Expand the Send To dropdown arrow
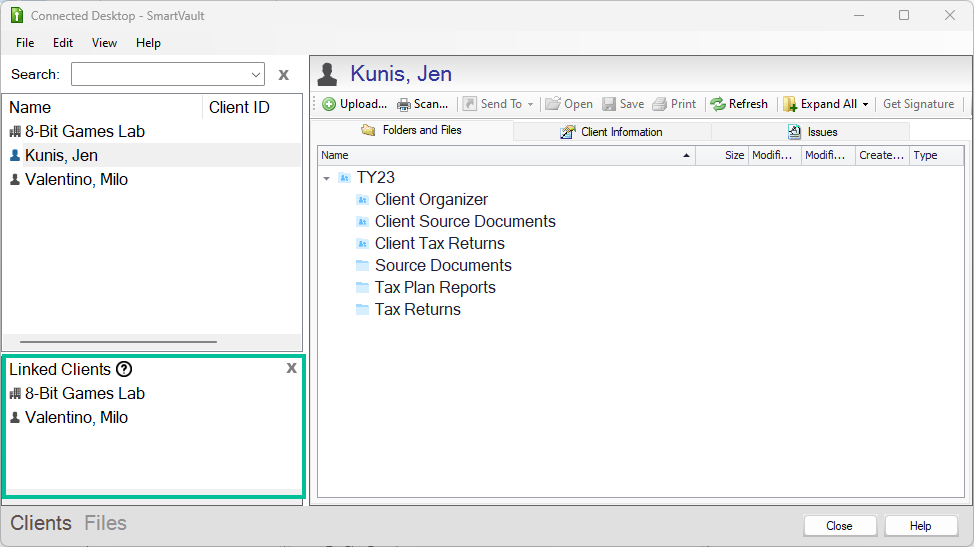The image size is (974, 547). [530, 104]
